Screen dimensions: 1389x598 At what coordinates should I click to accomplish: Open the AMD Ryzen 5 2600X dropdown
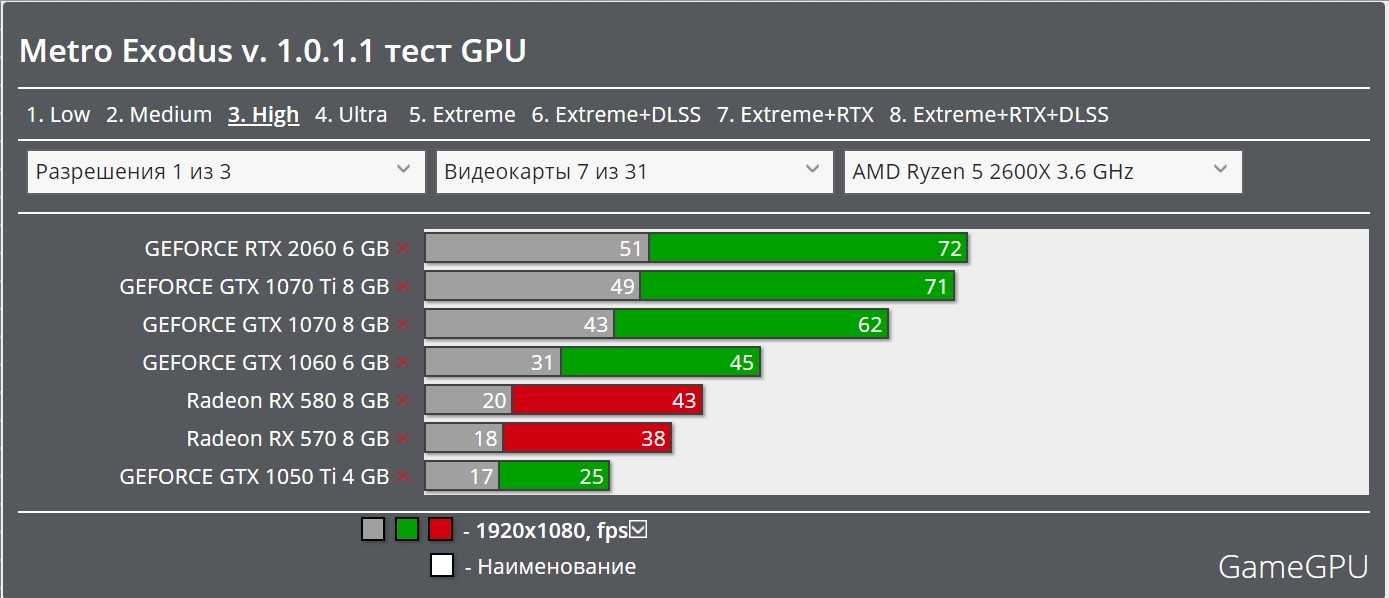[1042, 172]
